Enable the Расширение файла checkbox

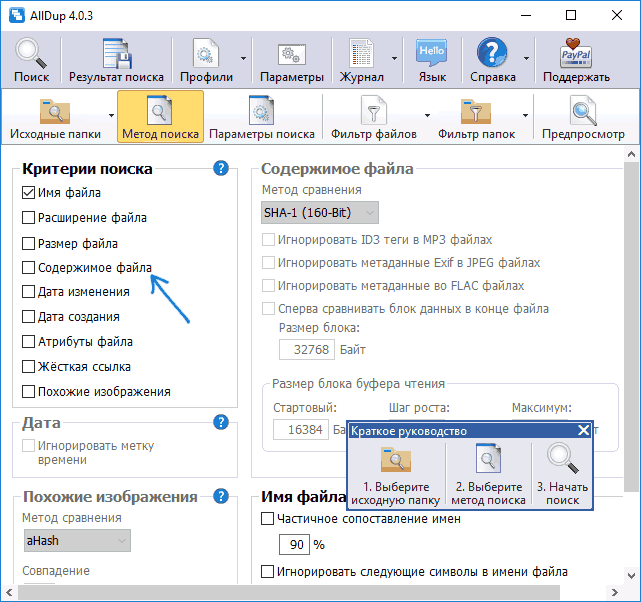[28, 217]
